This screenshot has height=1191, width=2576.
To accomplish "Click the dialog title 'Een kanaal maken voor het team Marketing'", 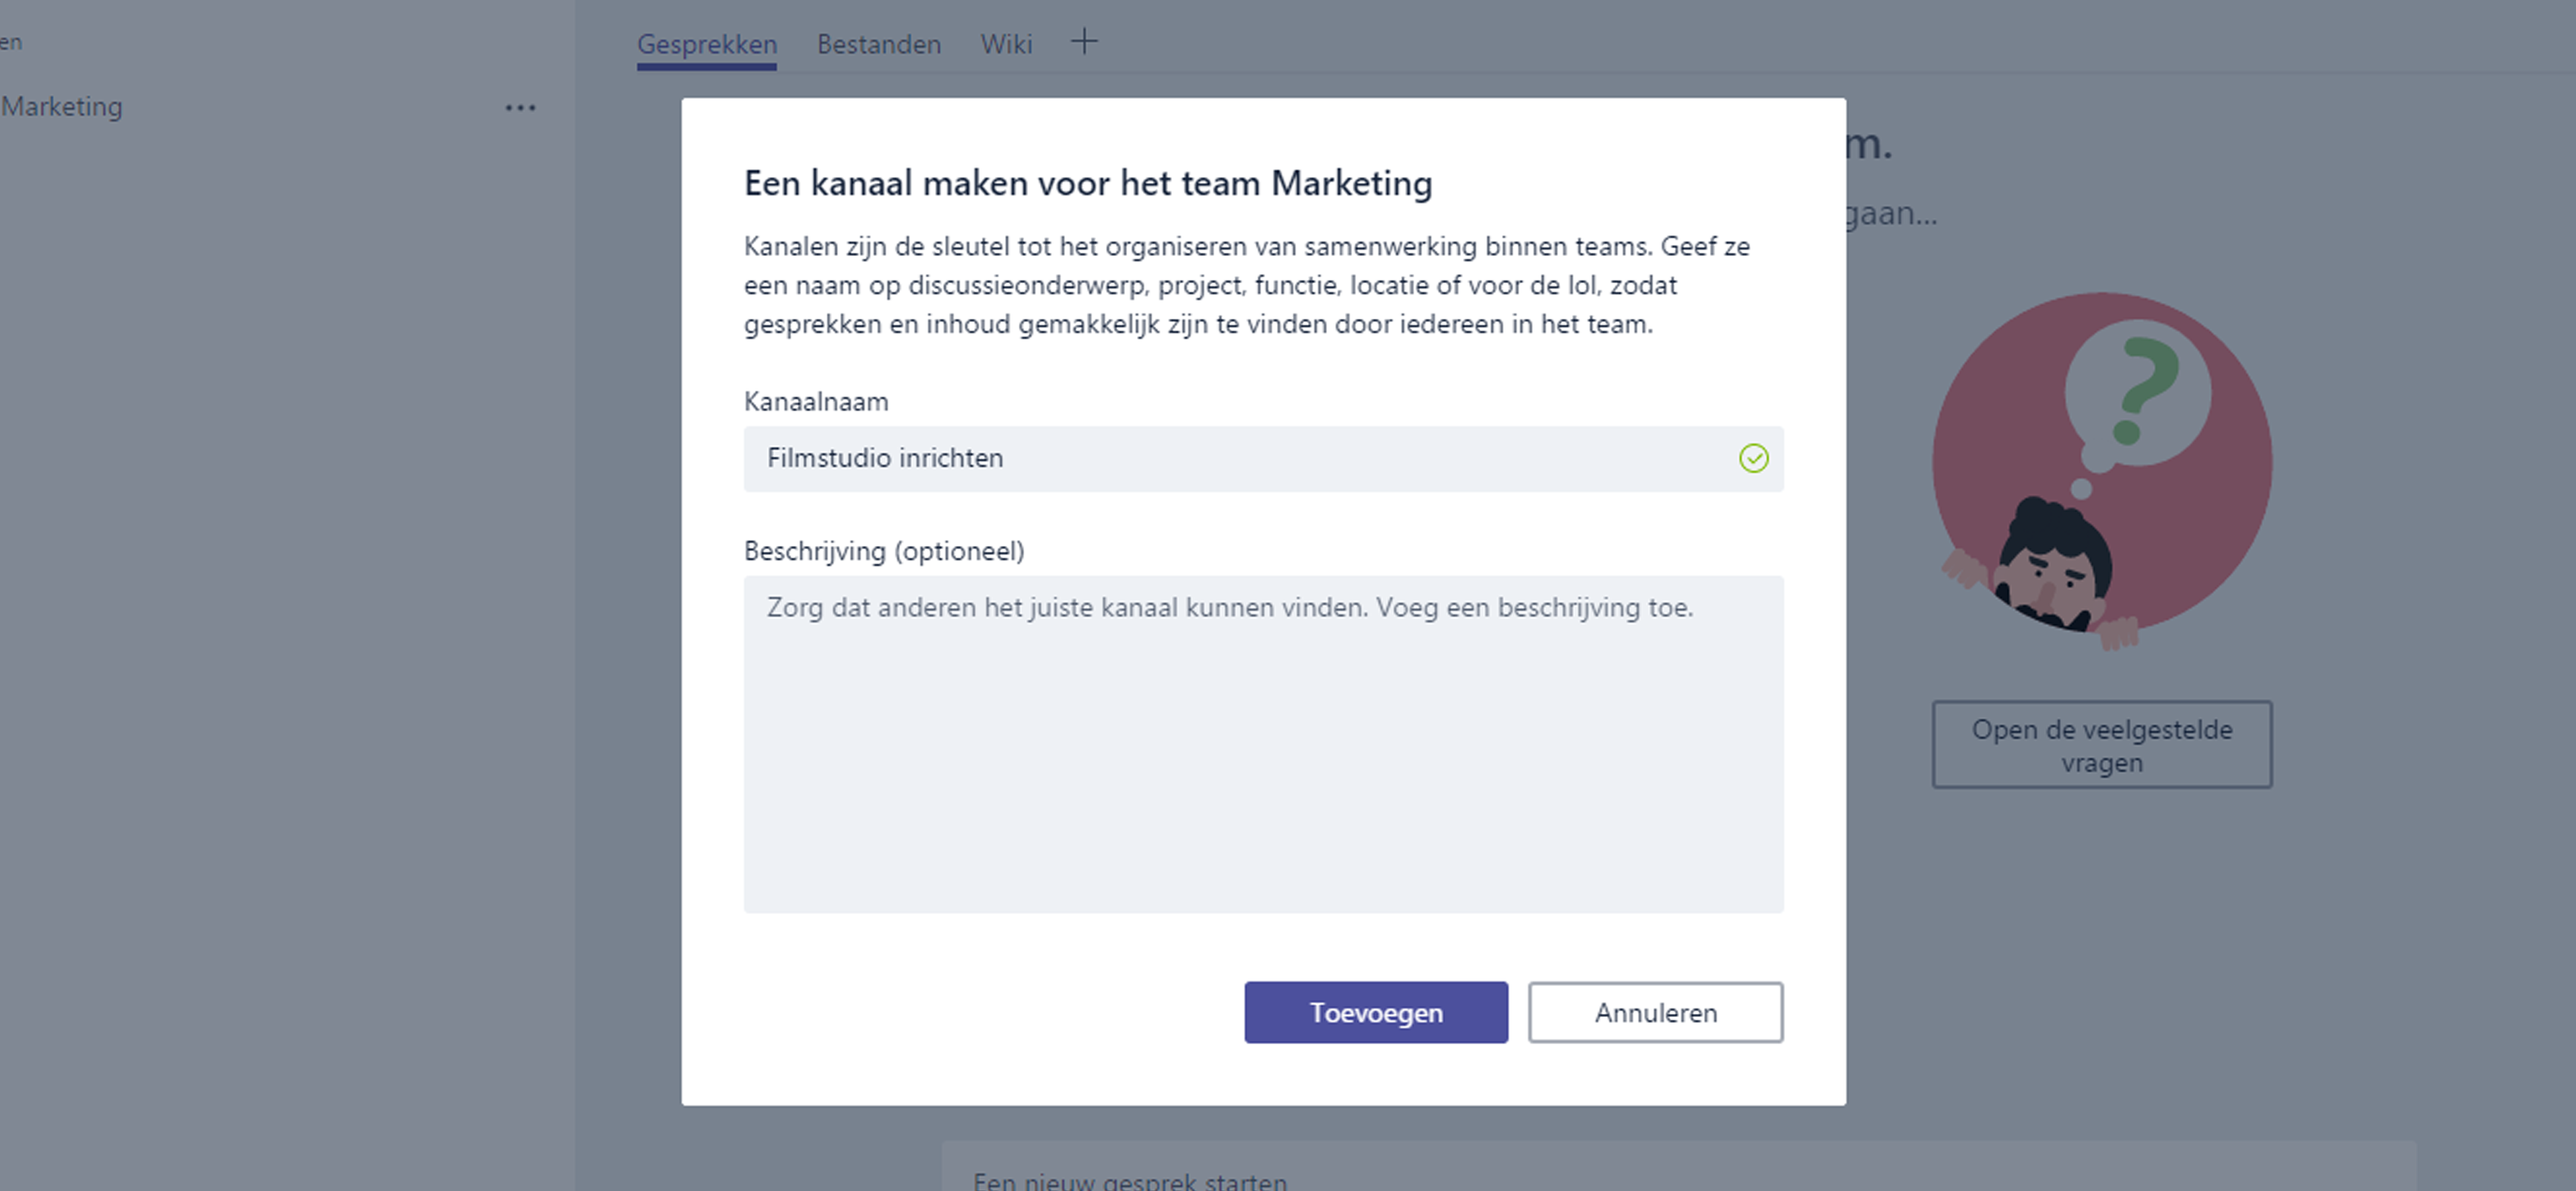I will (x=1088, y=183).
